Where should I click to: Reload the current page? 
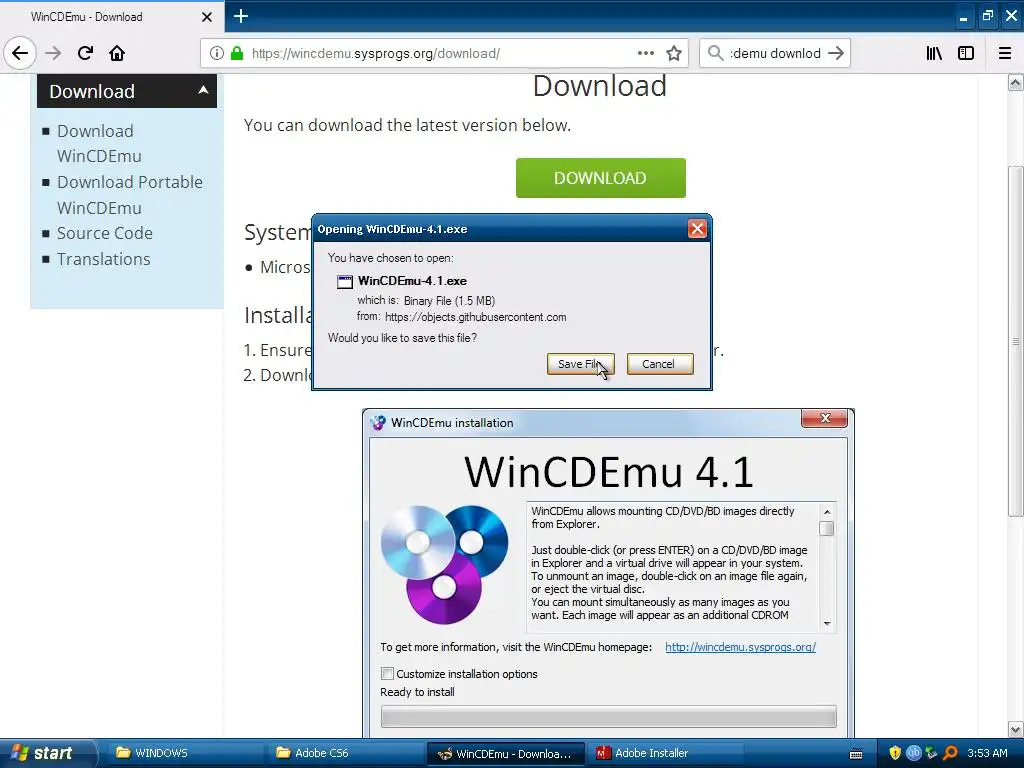(x=85, y=53)
